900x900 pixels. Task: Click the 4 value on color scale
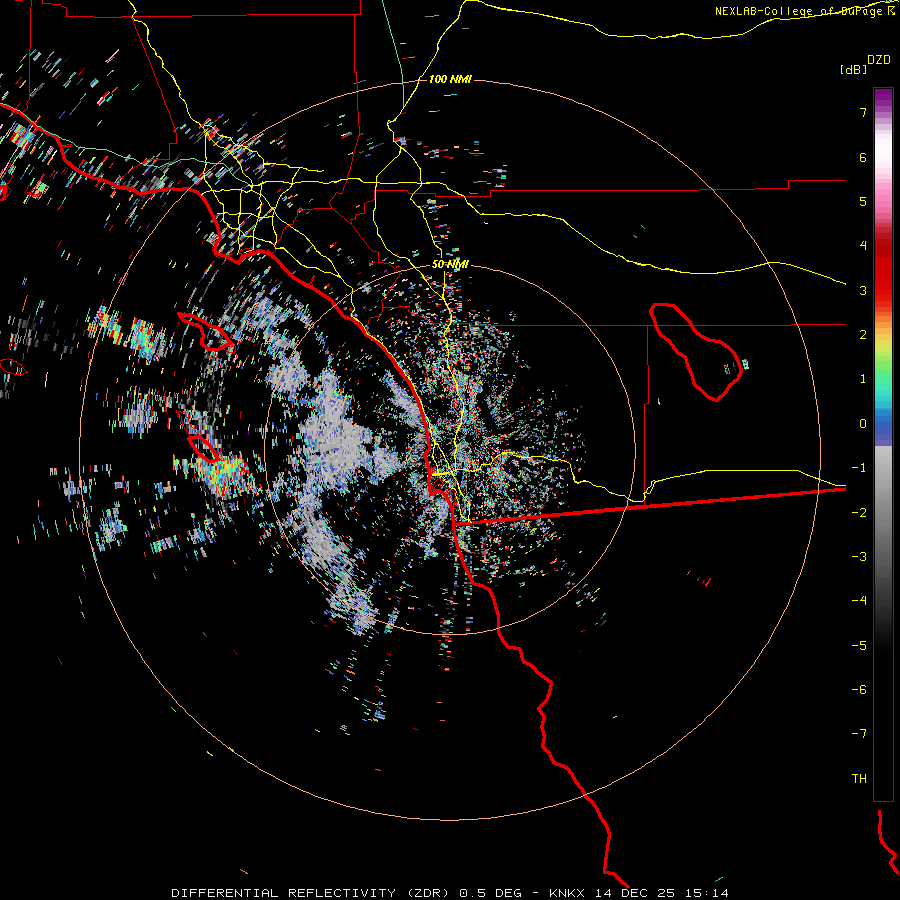click(x=863, y=246)
